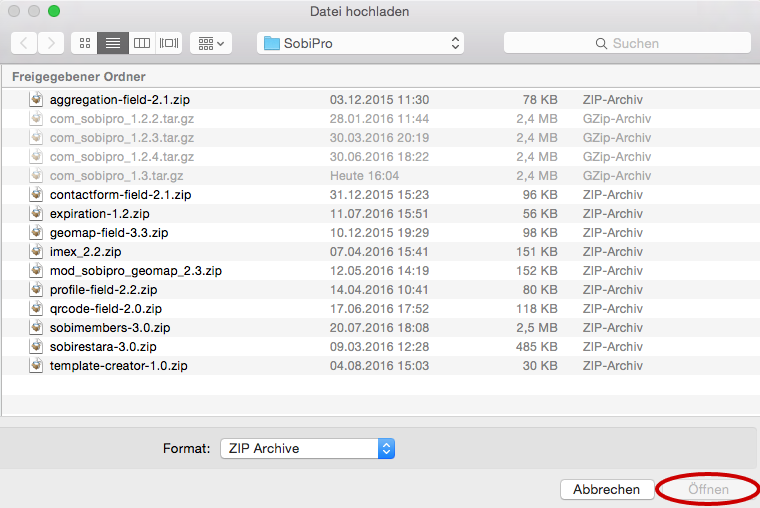Switch to icon grid view
This screenshot has width=760, height=508.
pyautogui.click(x=85, y=44)
